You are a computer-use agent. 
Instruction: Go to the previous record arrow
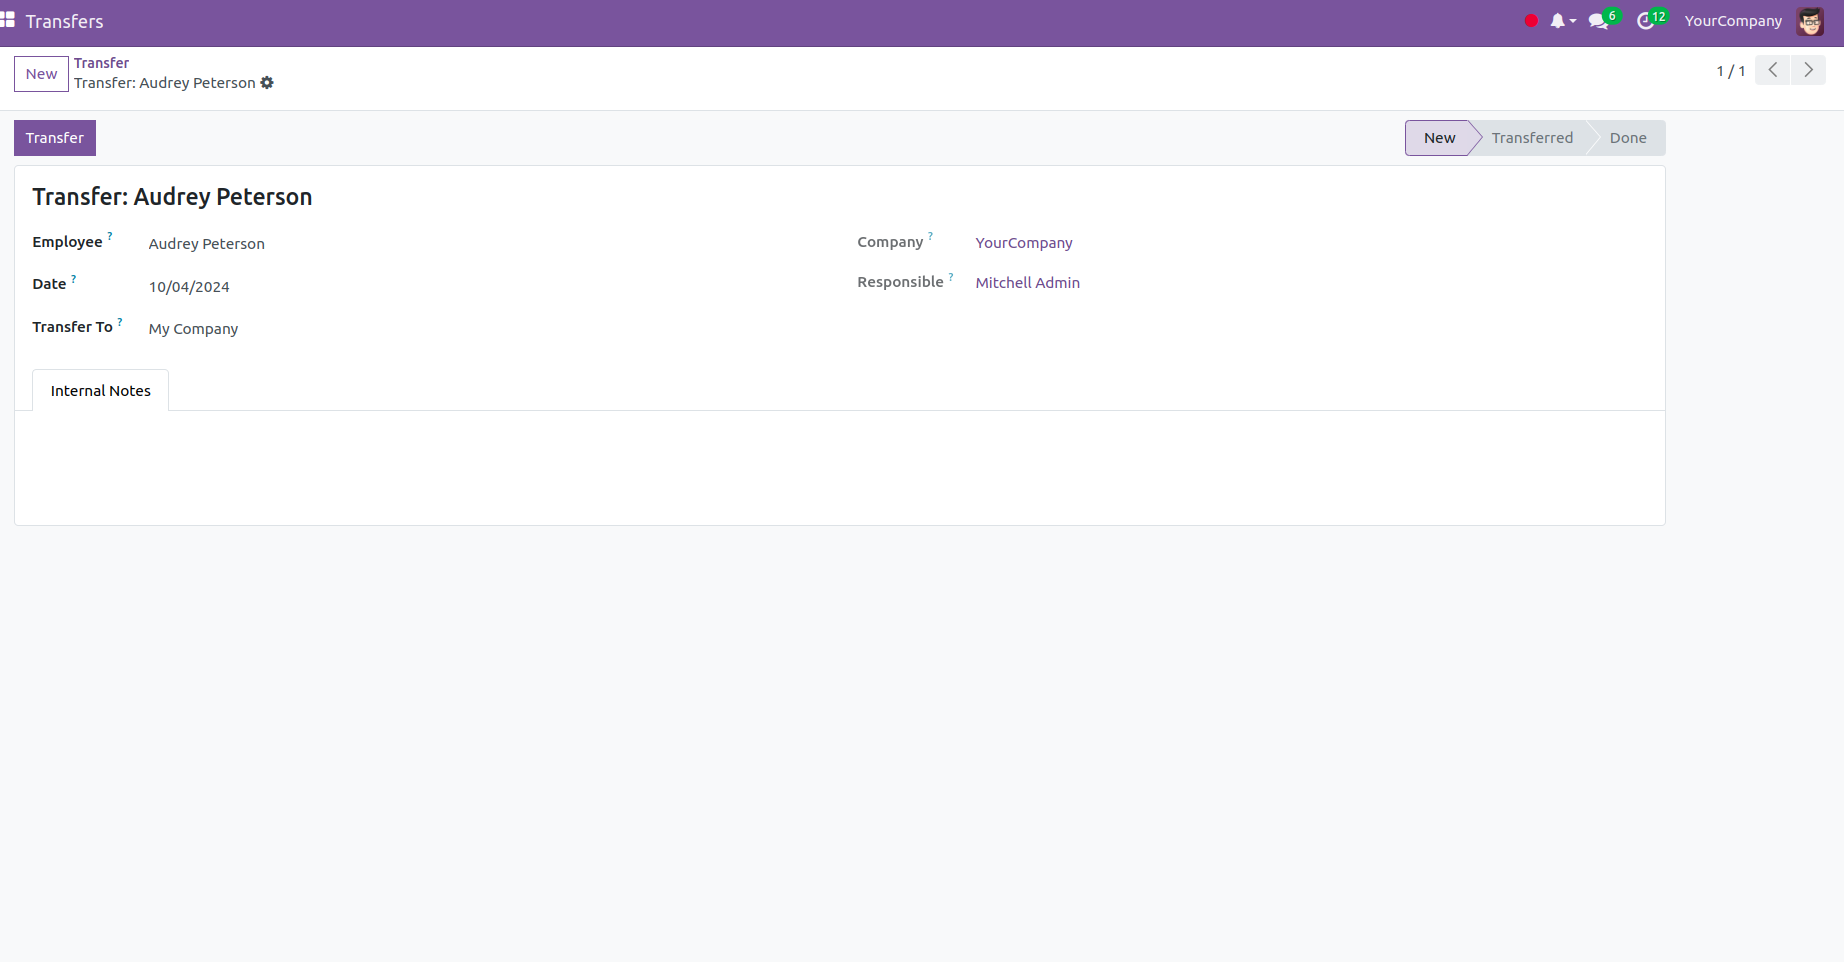pos(1772,70)
